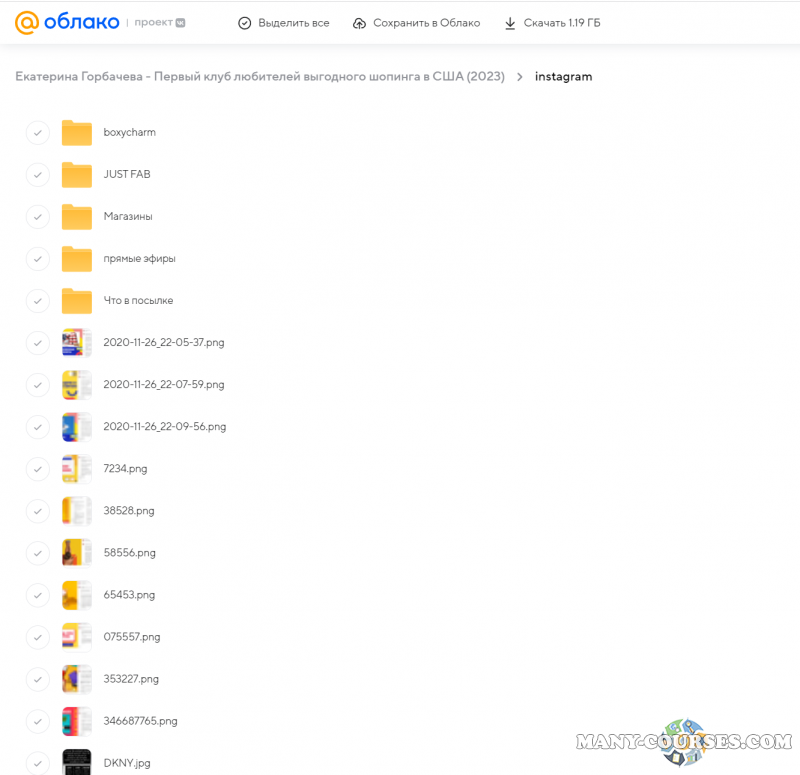Image resolution: width=800 pixels, height=775 pixels.
Task: Toggle the checkbox for 346687765.png
Action: point(37,721)
